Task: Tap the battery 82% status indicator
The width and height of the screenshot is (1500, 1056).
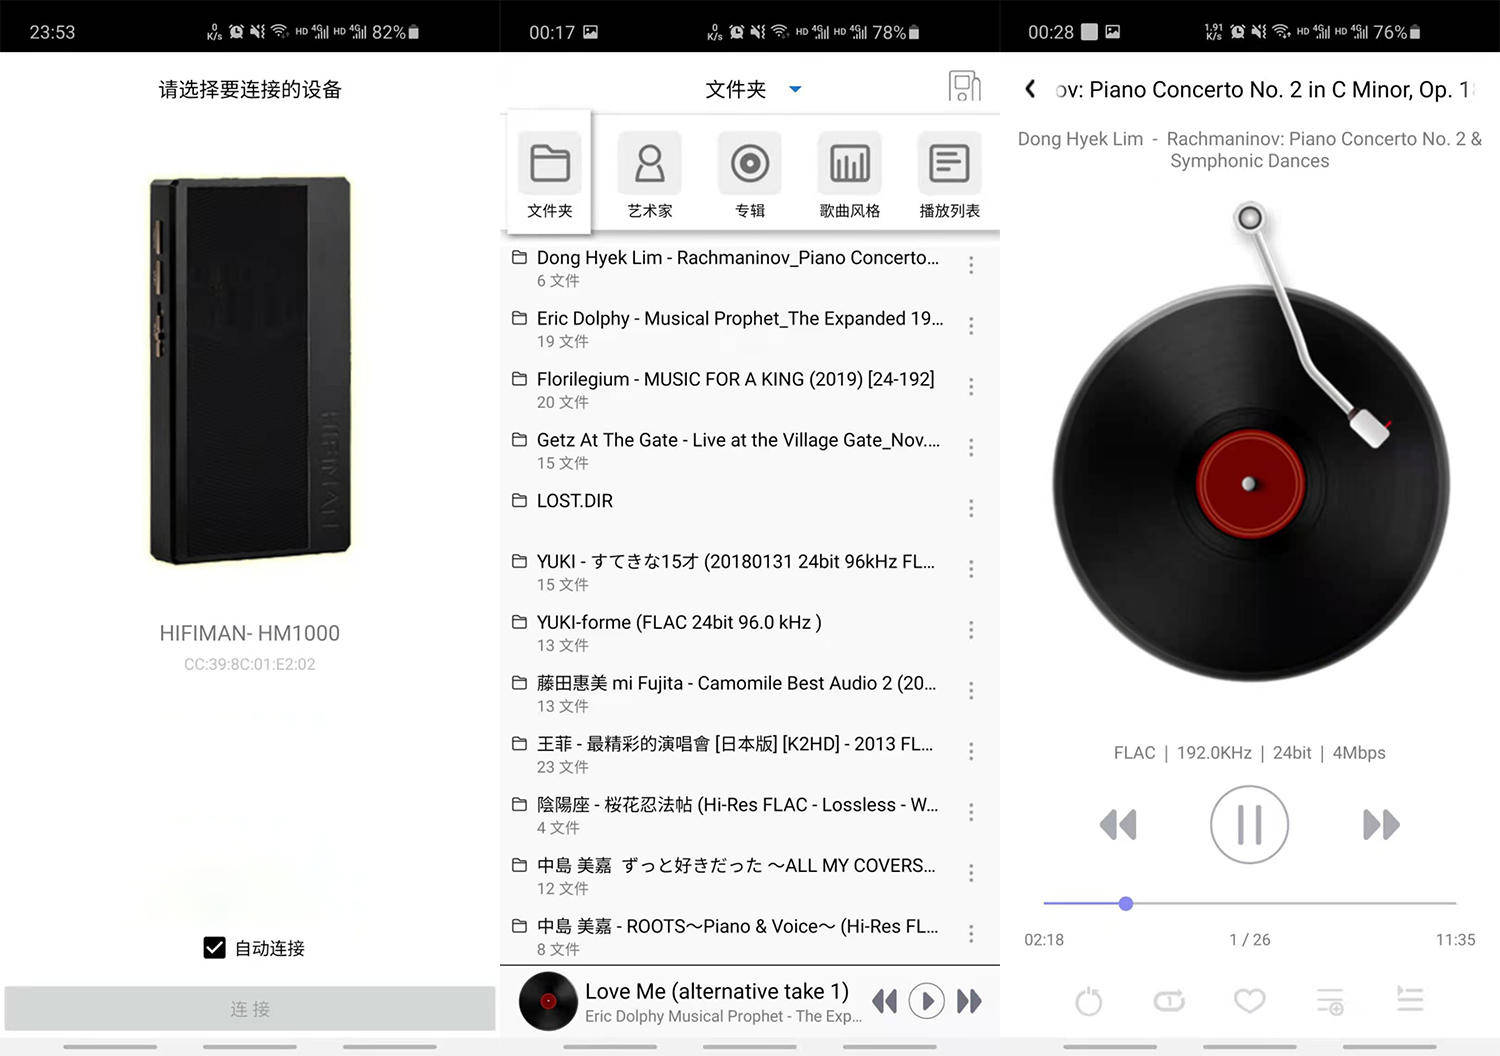Action: click(x=395, y=32)
